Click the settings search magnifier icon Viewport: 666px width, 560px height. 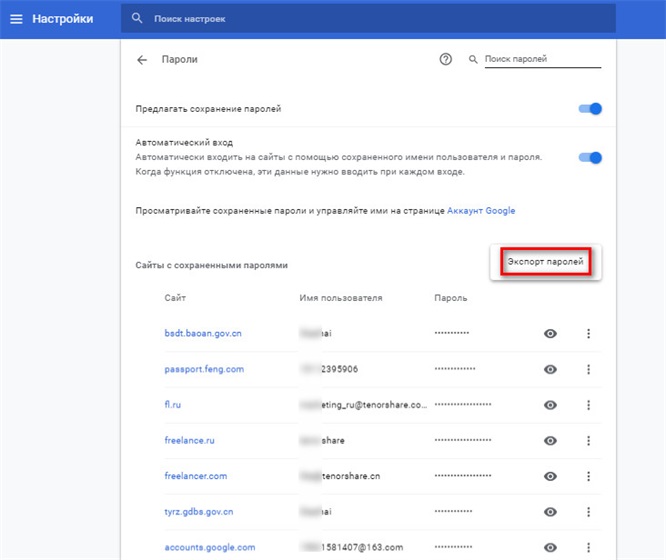pos(137,18)
